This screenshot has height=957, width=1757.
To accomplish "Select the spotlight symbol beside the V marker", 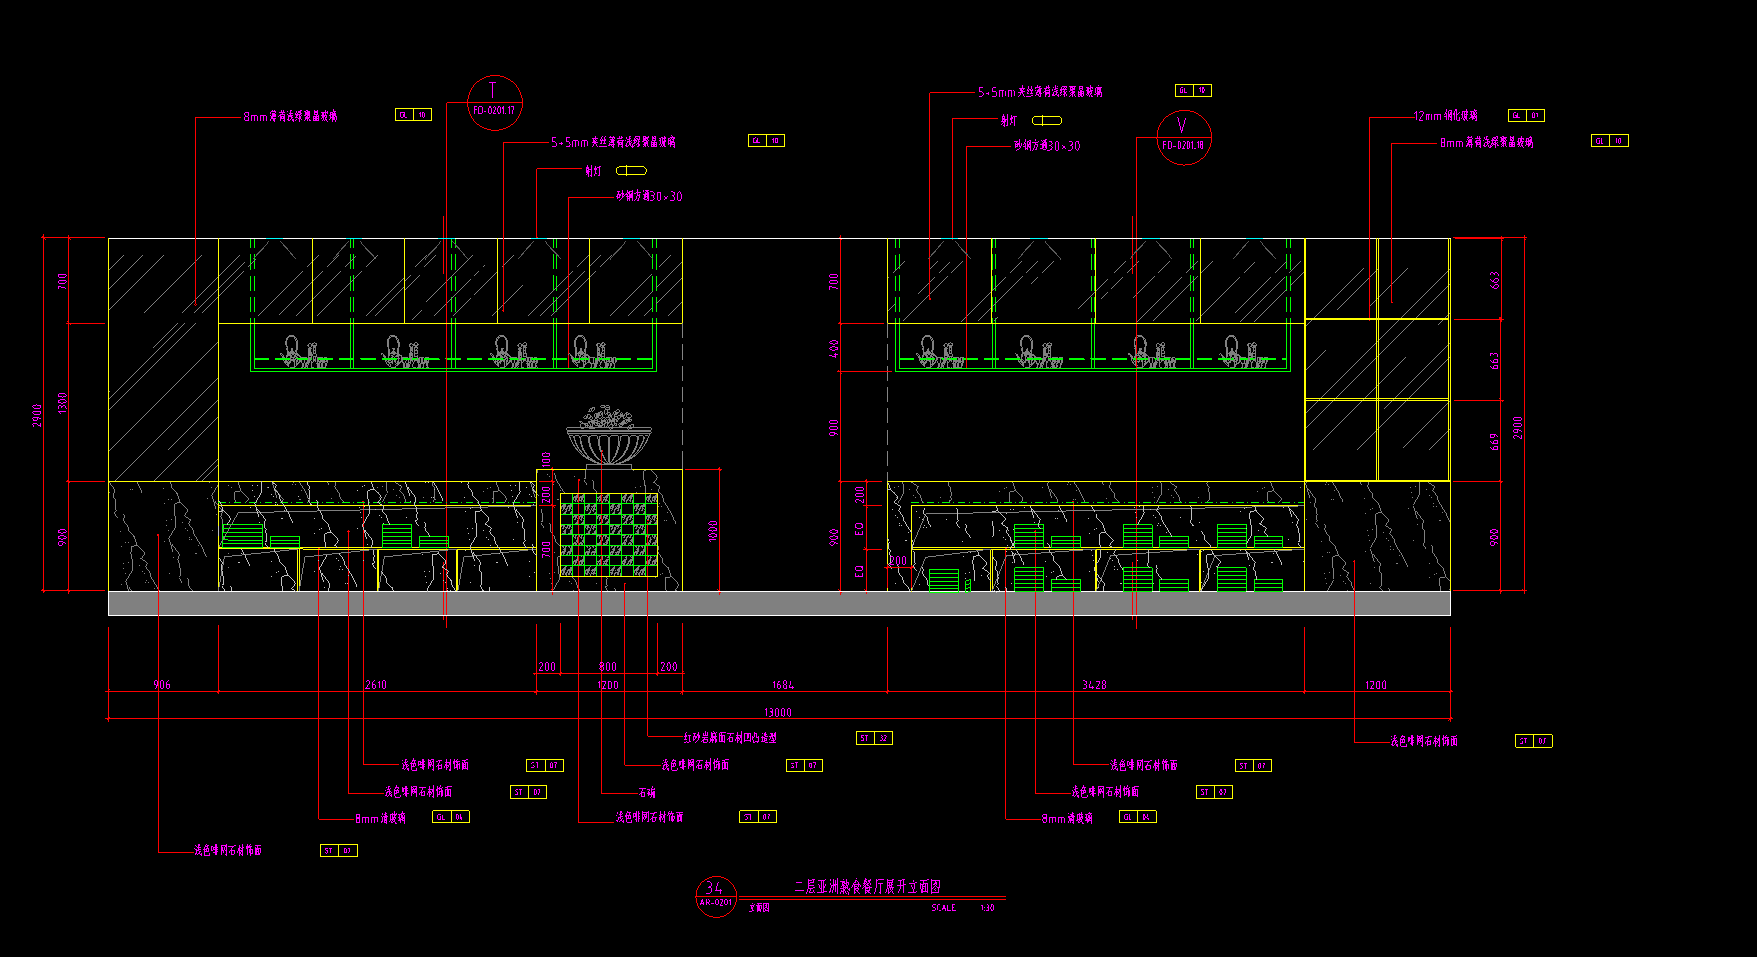I will (1046, 121).
